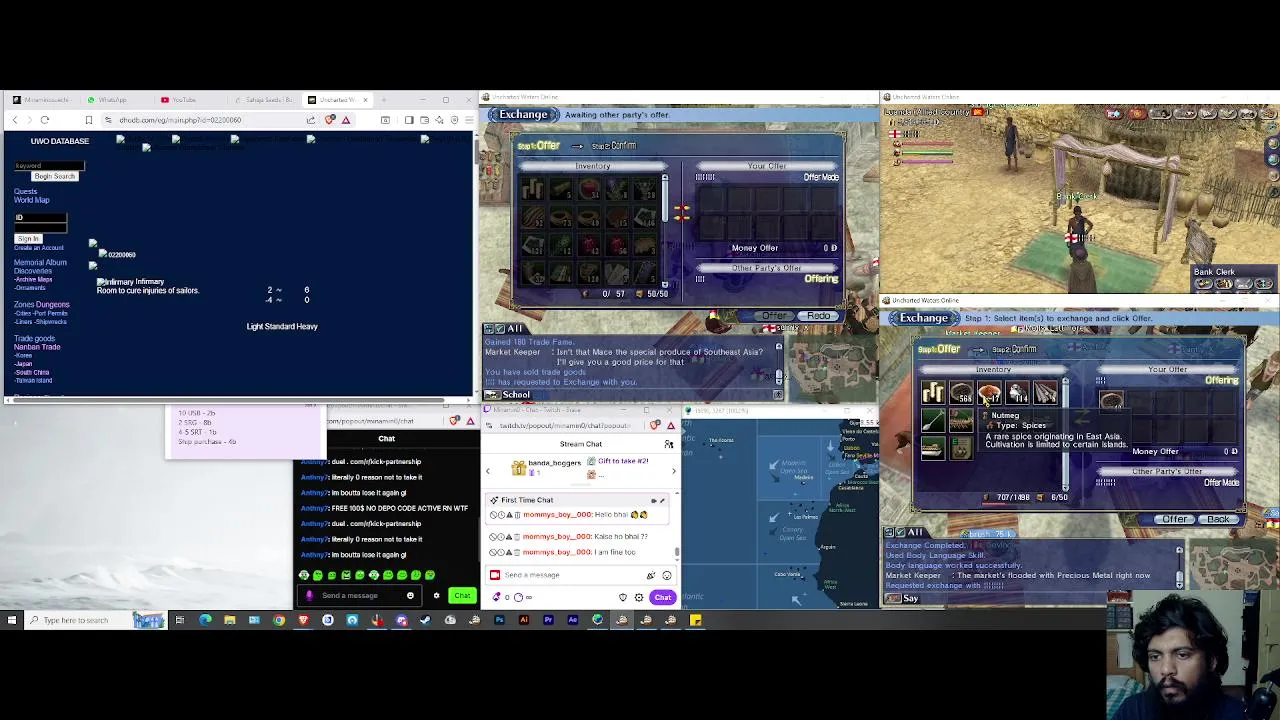This screenshot has height=720, width=1280.
Task: Click the offered item in Your Offer slot
Action: 1111,401
